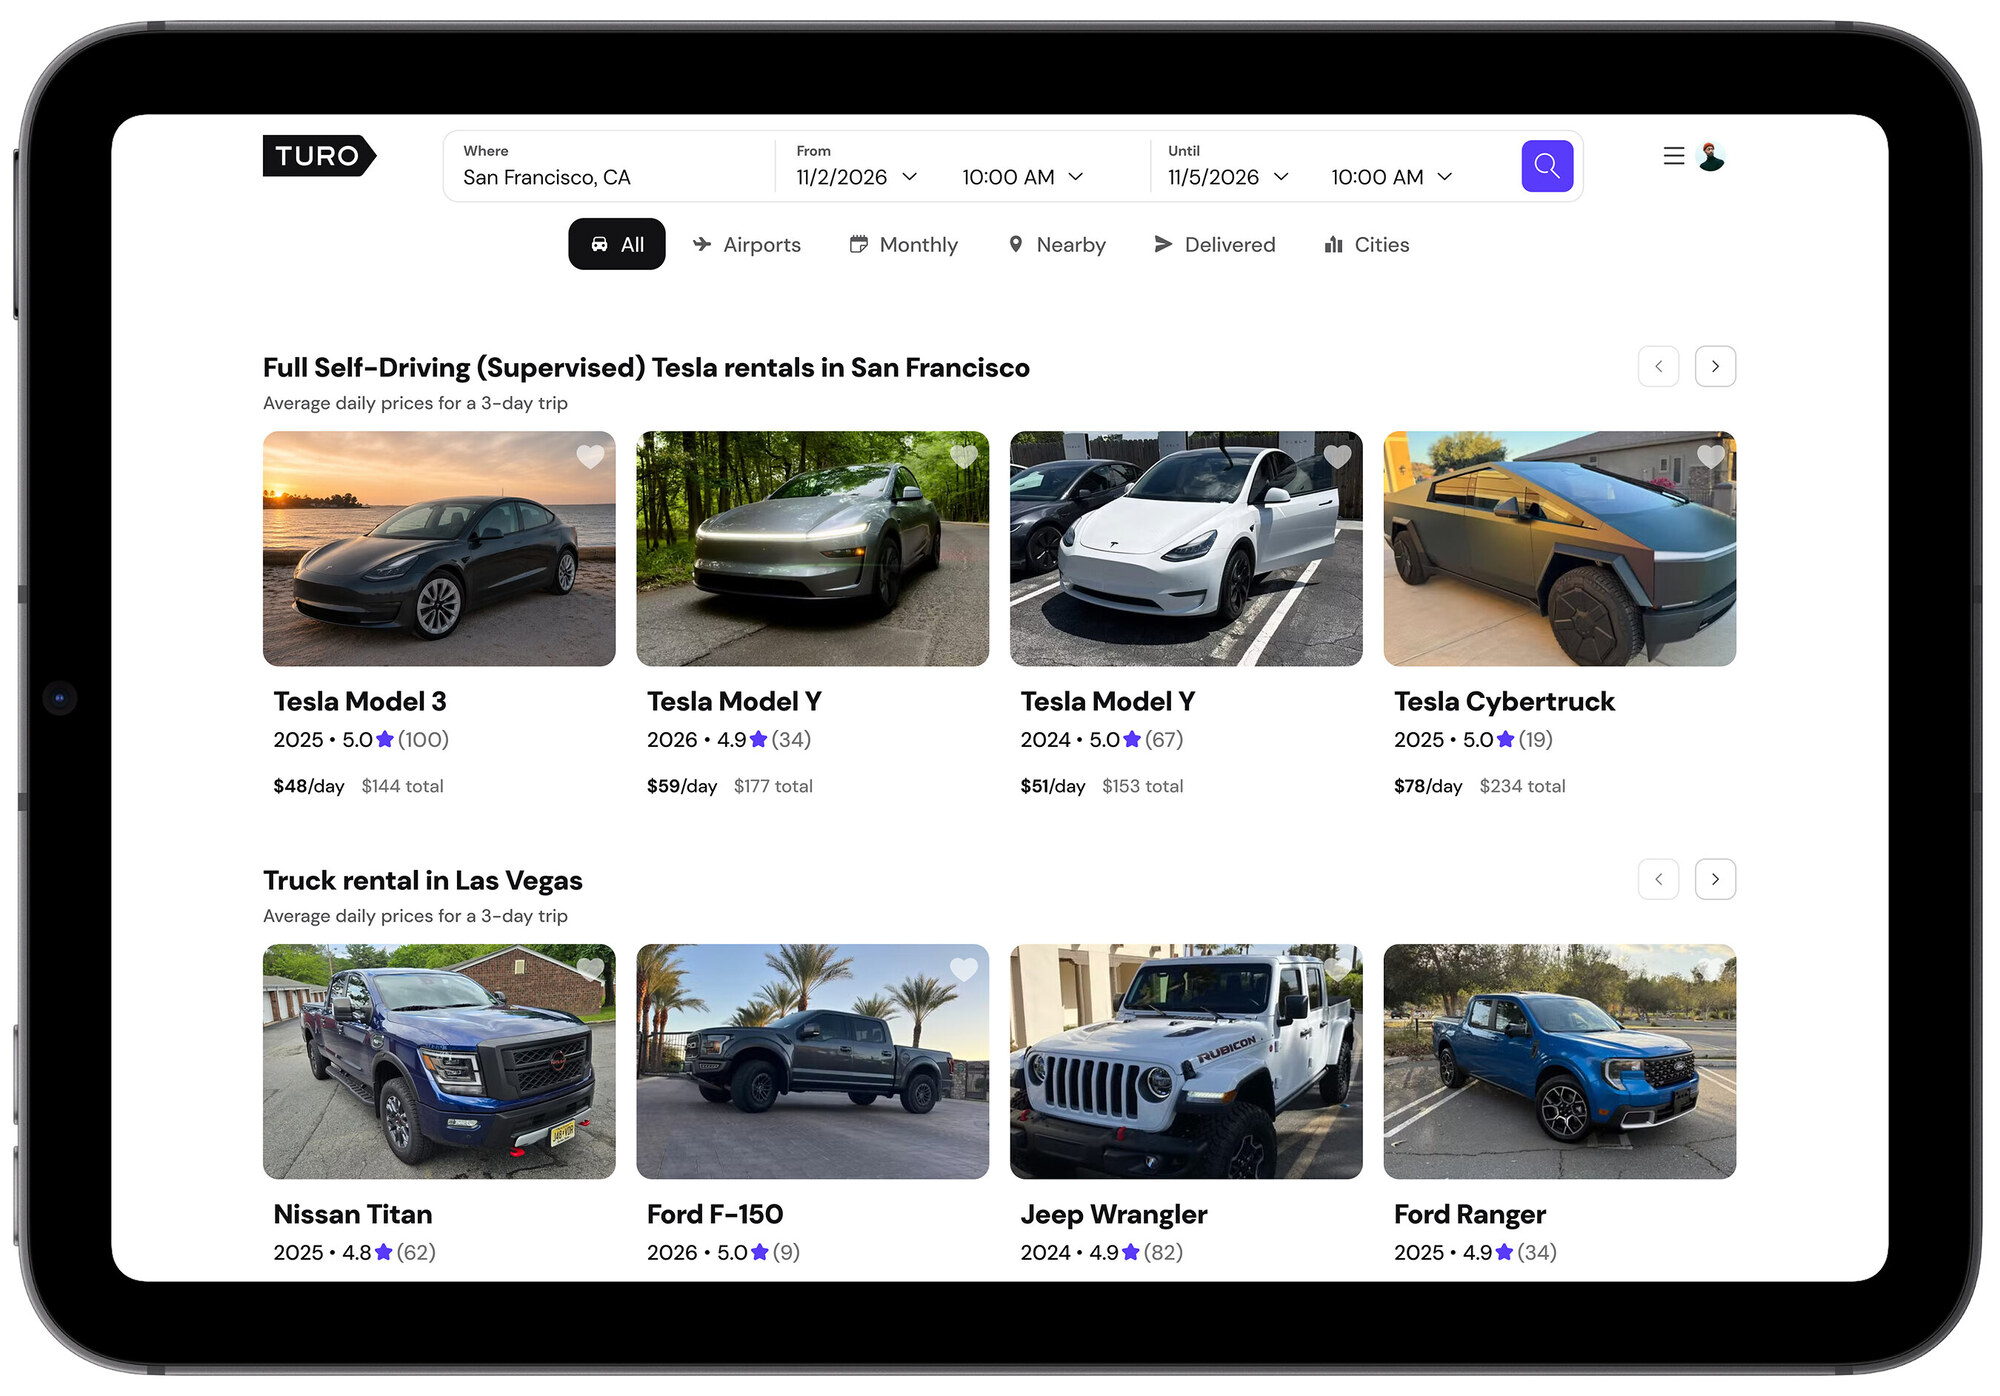Screen dimensions: 2000x1396
Task: Click the purple search magnifier button
Action: [x=1546, y=166]
